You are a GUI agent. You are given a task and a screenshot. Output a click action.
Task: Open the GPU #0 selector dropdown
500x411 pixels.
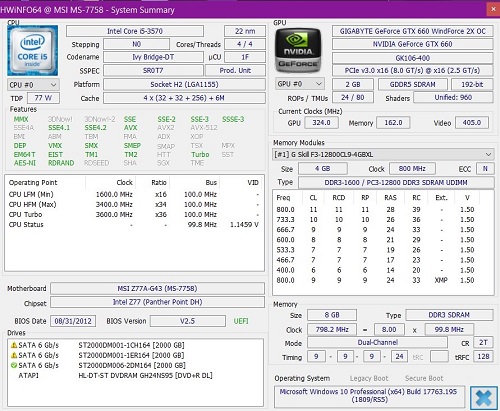click(x=300, y=84)
